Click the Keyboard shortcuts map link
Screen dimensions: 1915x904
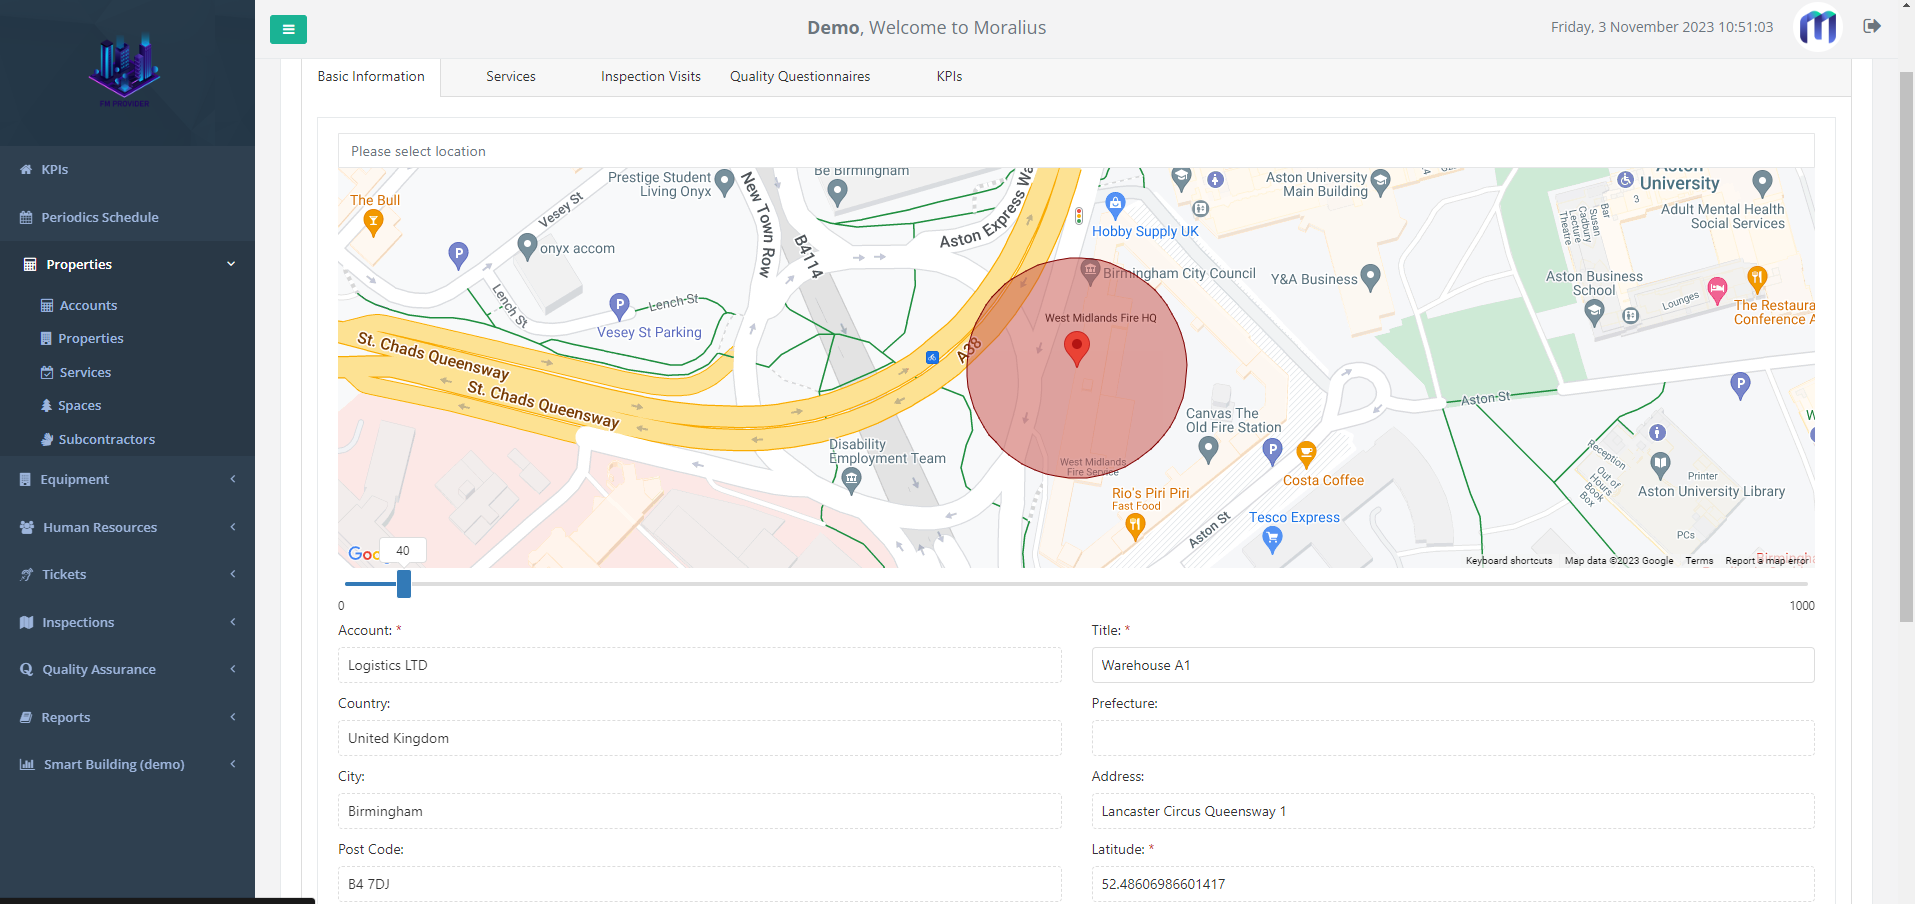tap(1509, 561)
